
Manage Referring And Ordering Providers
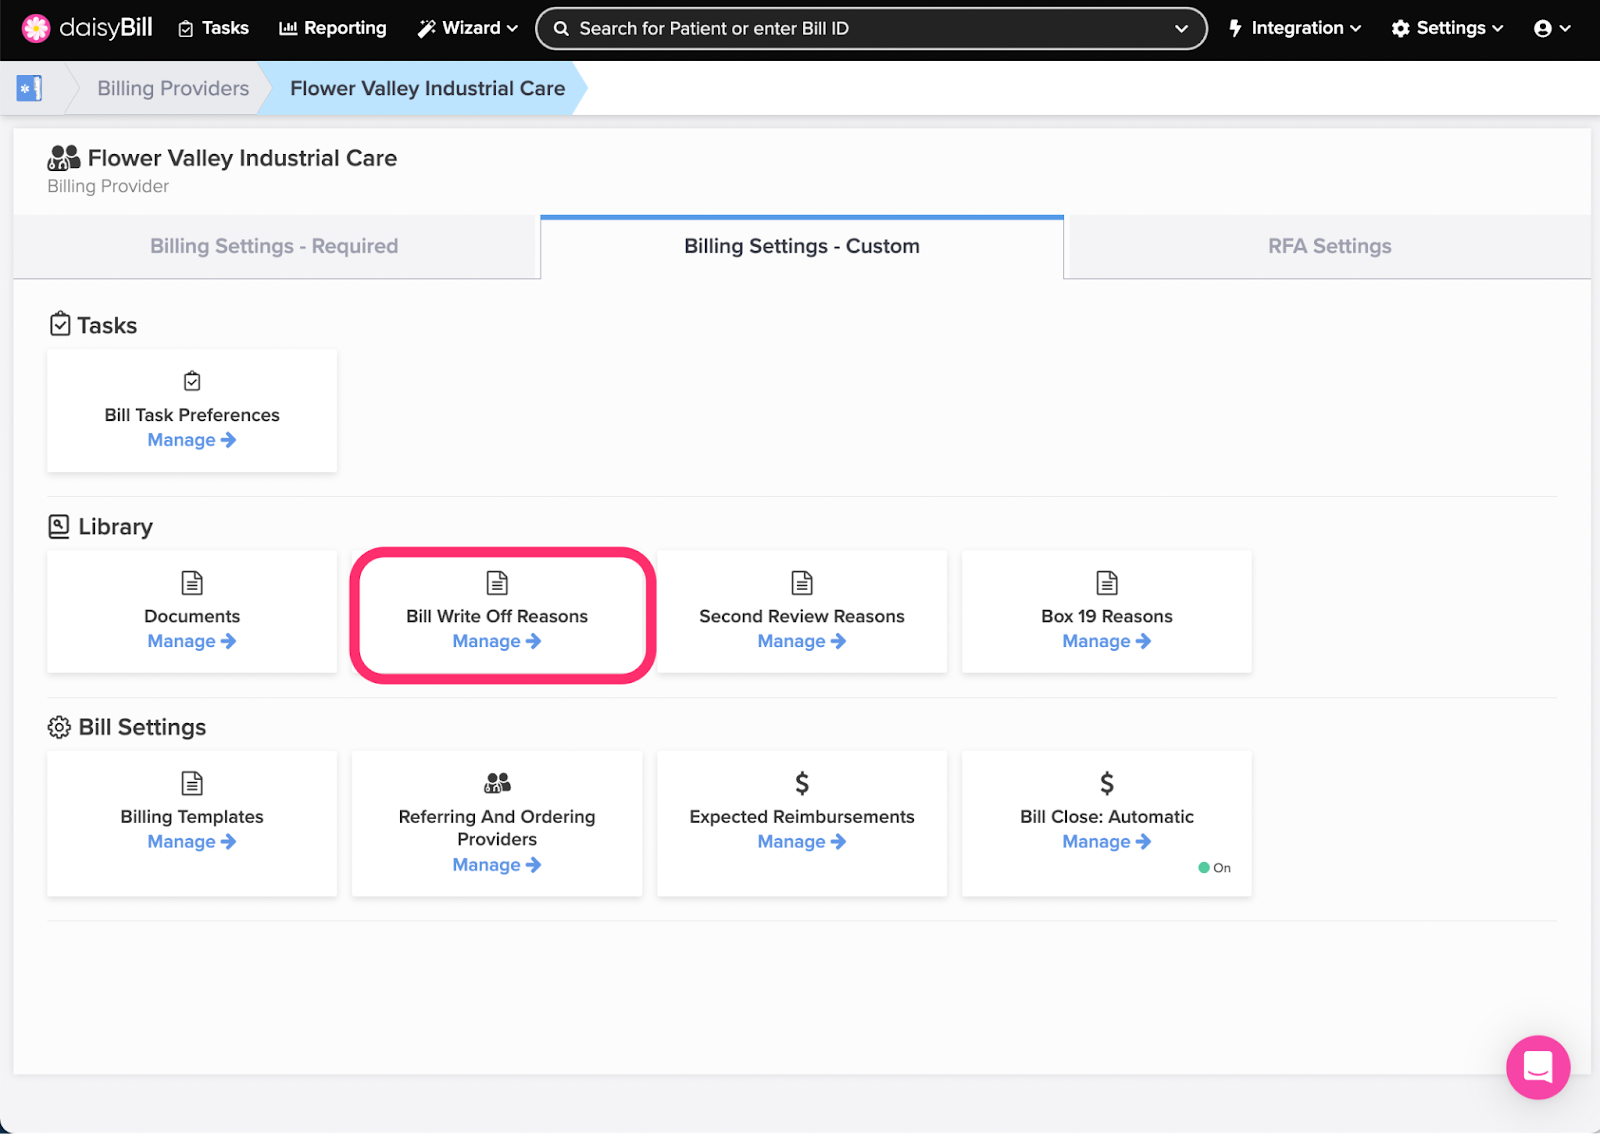click(497, 865)
